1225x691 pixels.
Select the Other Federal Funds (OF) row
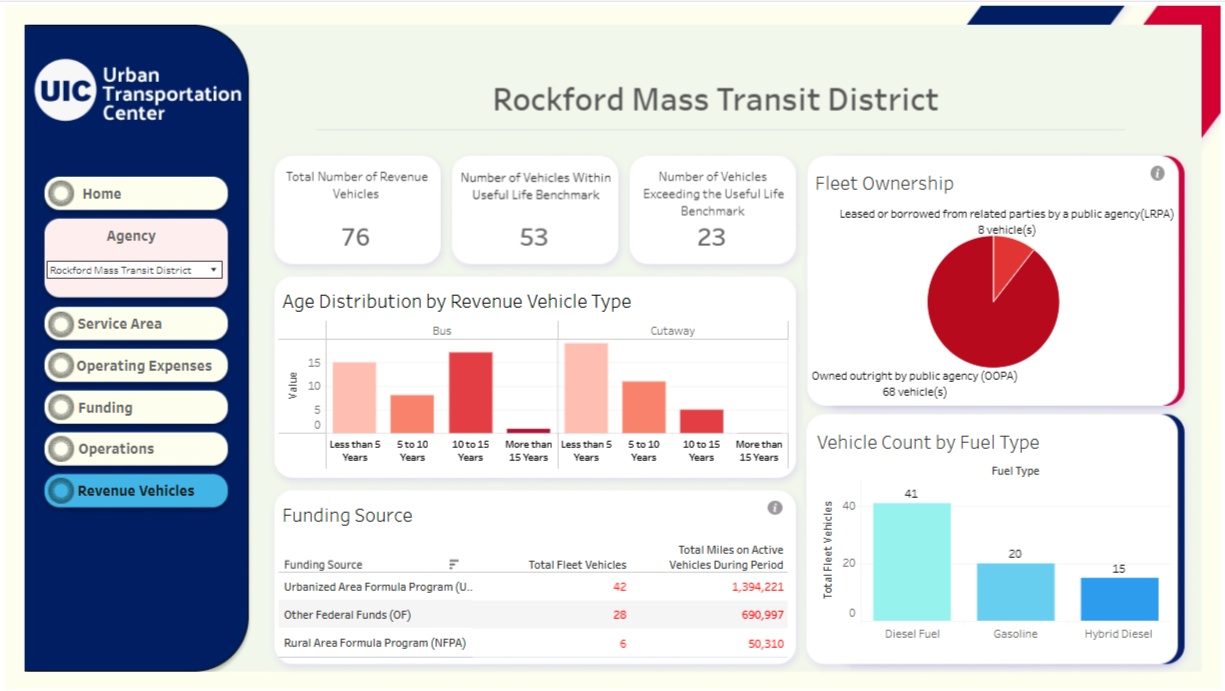tap(347, 615)
